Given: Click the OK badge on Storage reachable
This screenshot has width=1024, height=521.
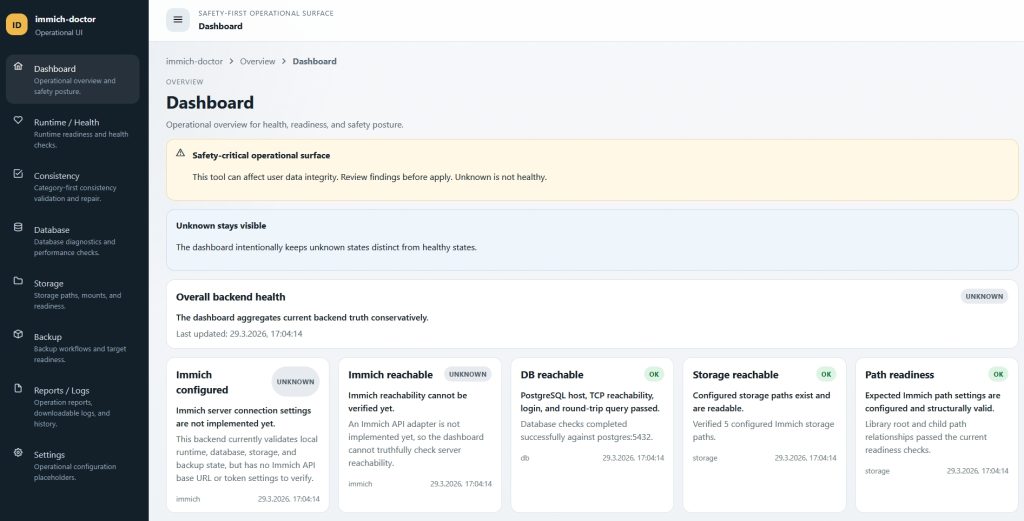Looking at the screenshot, I should click(826, 374).
